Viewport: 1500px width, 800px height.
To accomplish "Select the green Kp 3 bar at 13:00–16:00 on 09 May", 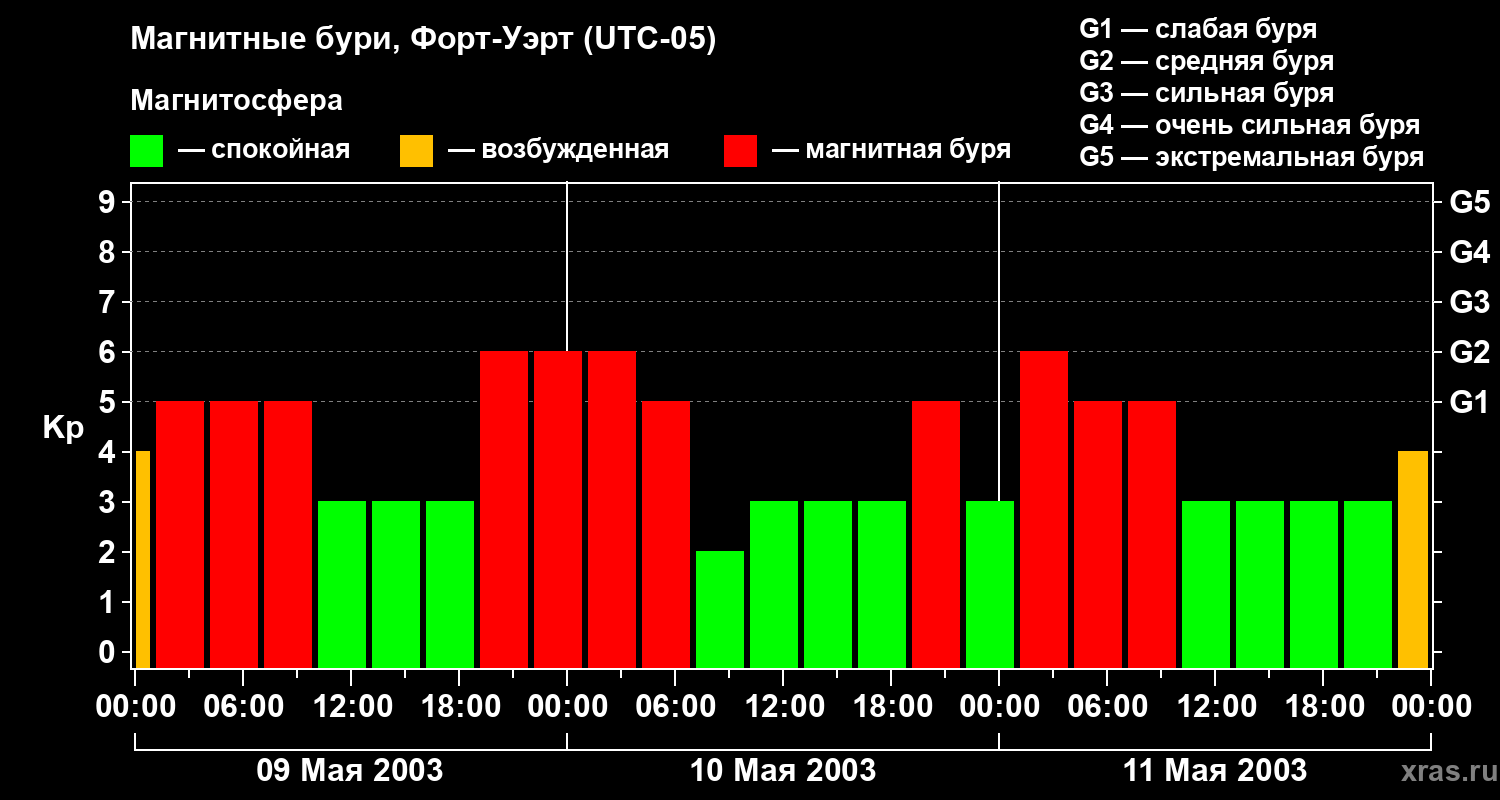I will point(396,585).
